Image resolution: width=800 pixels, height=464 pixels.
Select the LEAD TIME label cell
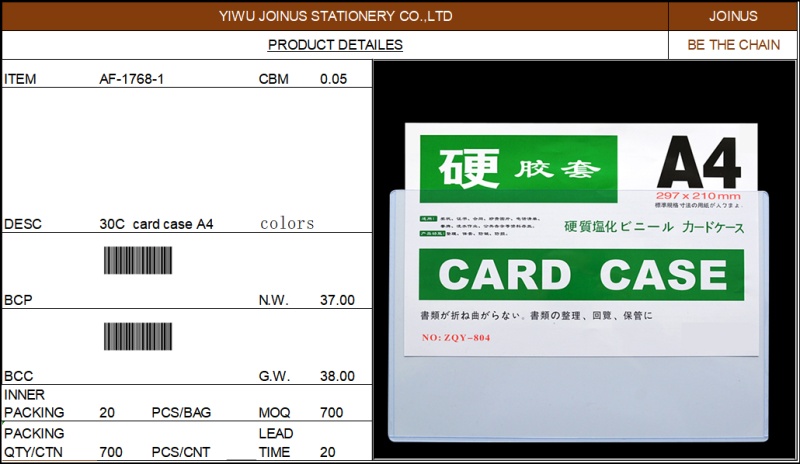click(276, 443)
